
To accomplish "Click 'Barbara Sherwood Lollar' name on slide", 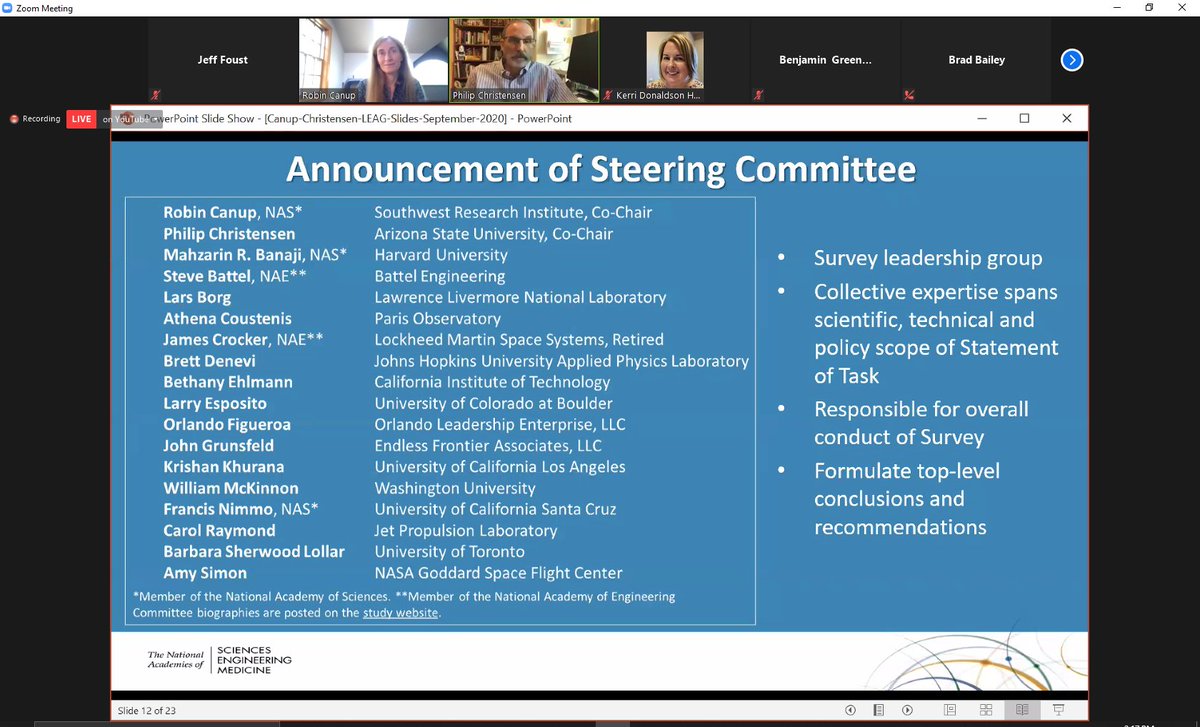I will tap(254, 551).
